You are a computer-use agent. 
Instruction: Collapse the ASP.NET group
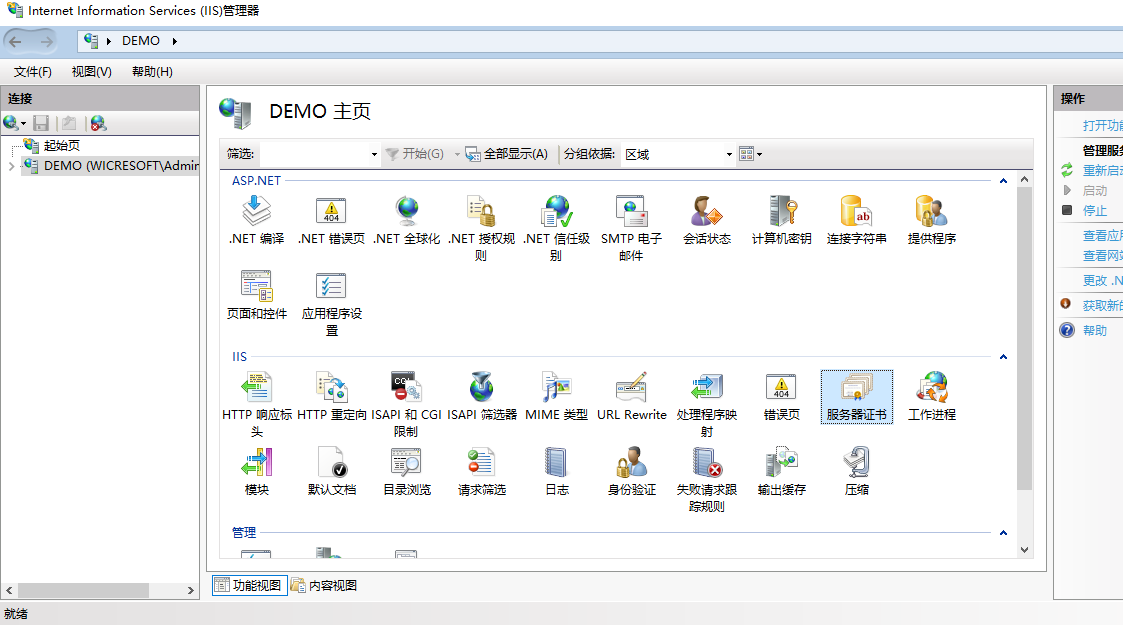point(1003,181)
